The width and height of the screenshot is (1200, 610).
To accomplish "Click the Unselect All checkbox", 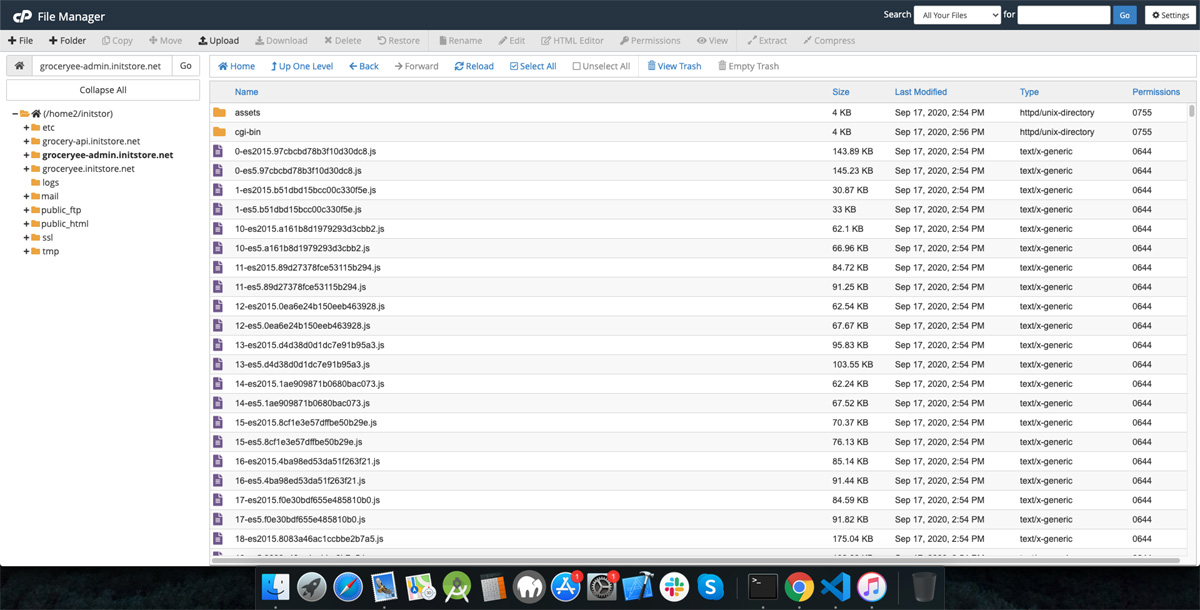I will 577,66.
